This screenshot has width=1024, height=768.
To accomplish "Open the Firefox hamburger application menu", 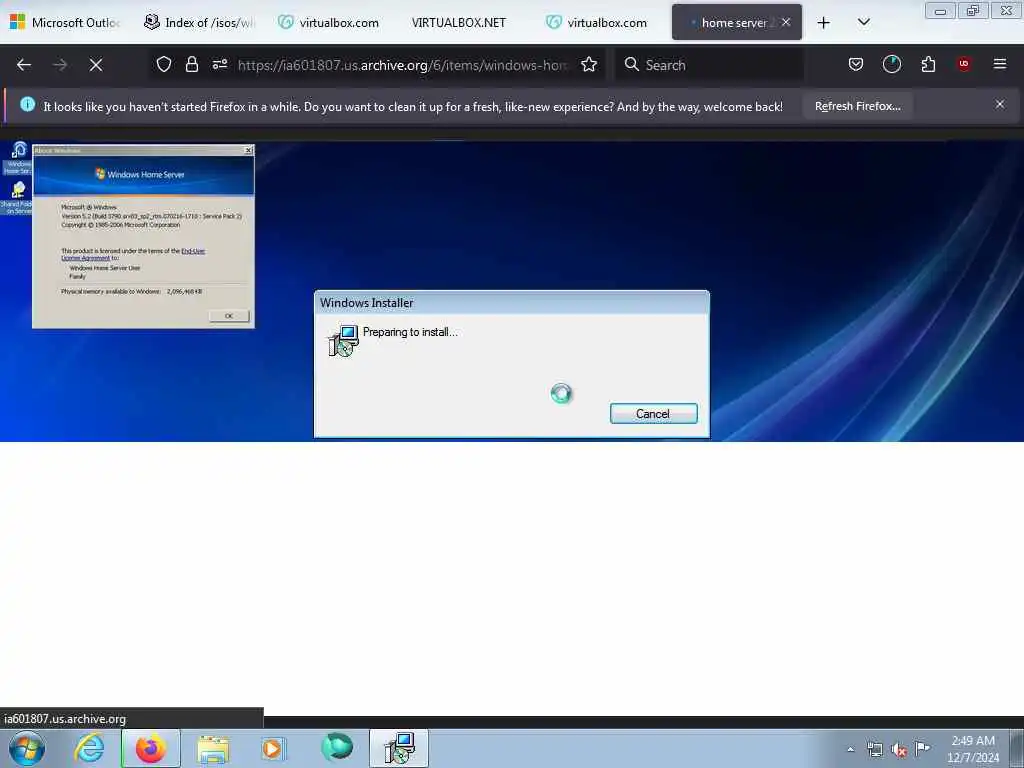I will (x=1000, y=64).
